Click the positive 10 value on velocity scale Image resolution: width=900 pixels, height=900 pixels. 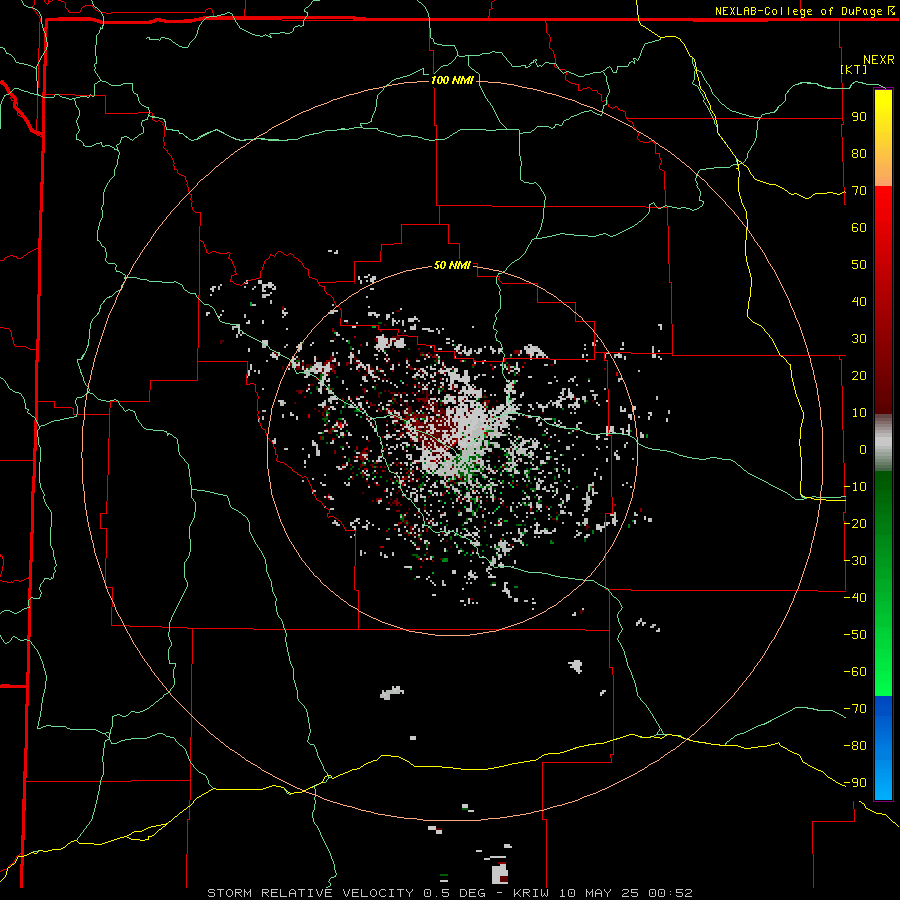pyautogui.click(x=859, y=413)
